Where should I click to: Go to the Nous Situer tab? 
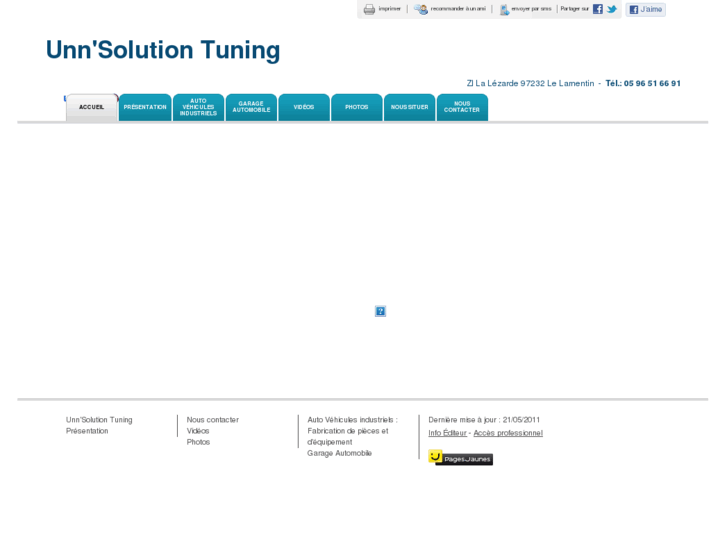pyautogui.click(x=410, y=107)
